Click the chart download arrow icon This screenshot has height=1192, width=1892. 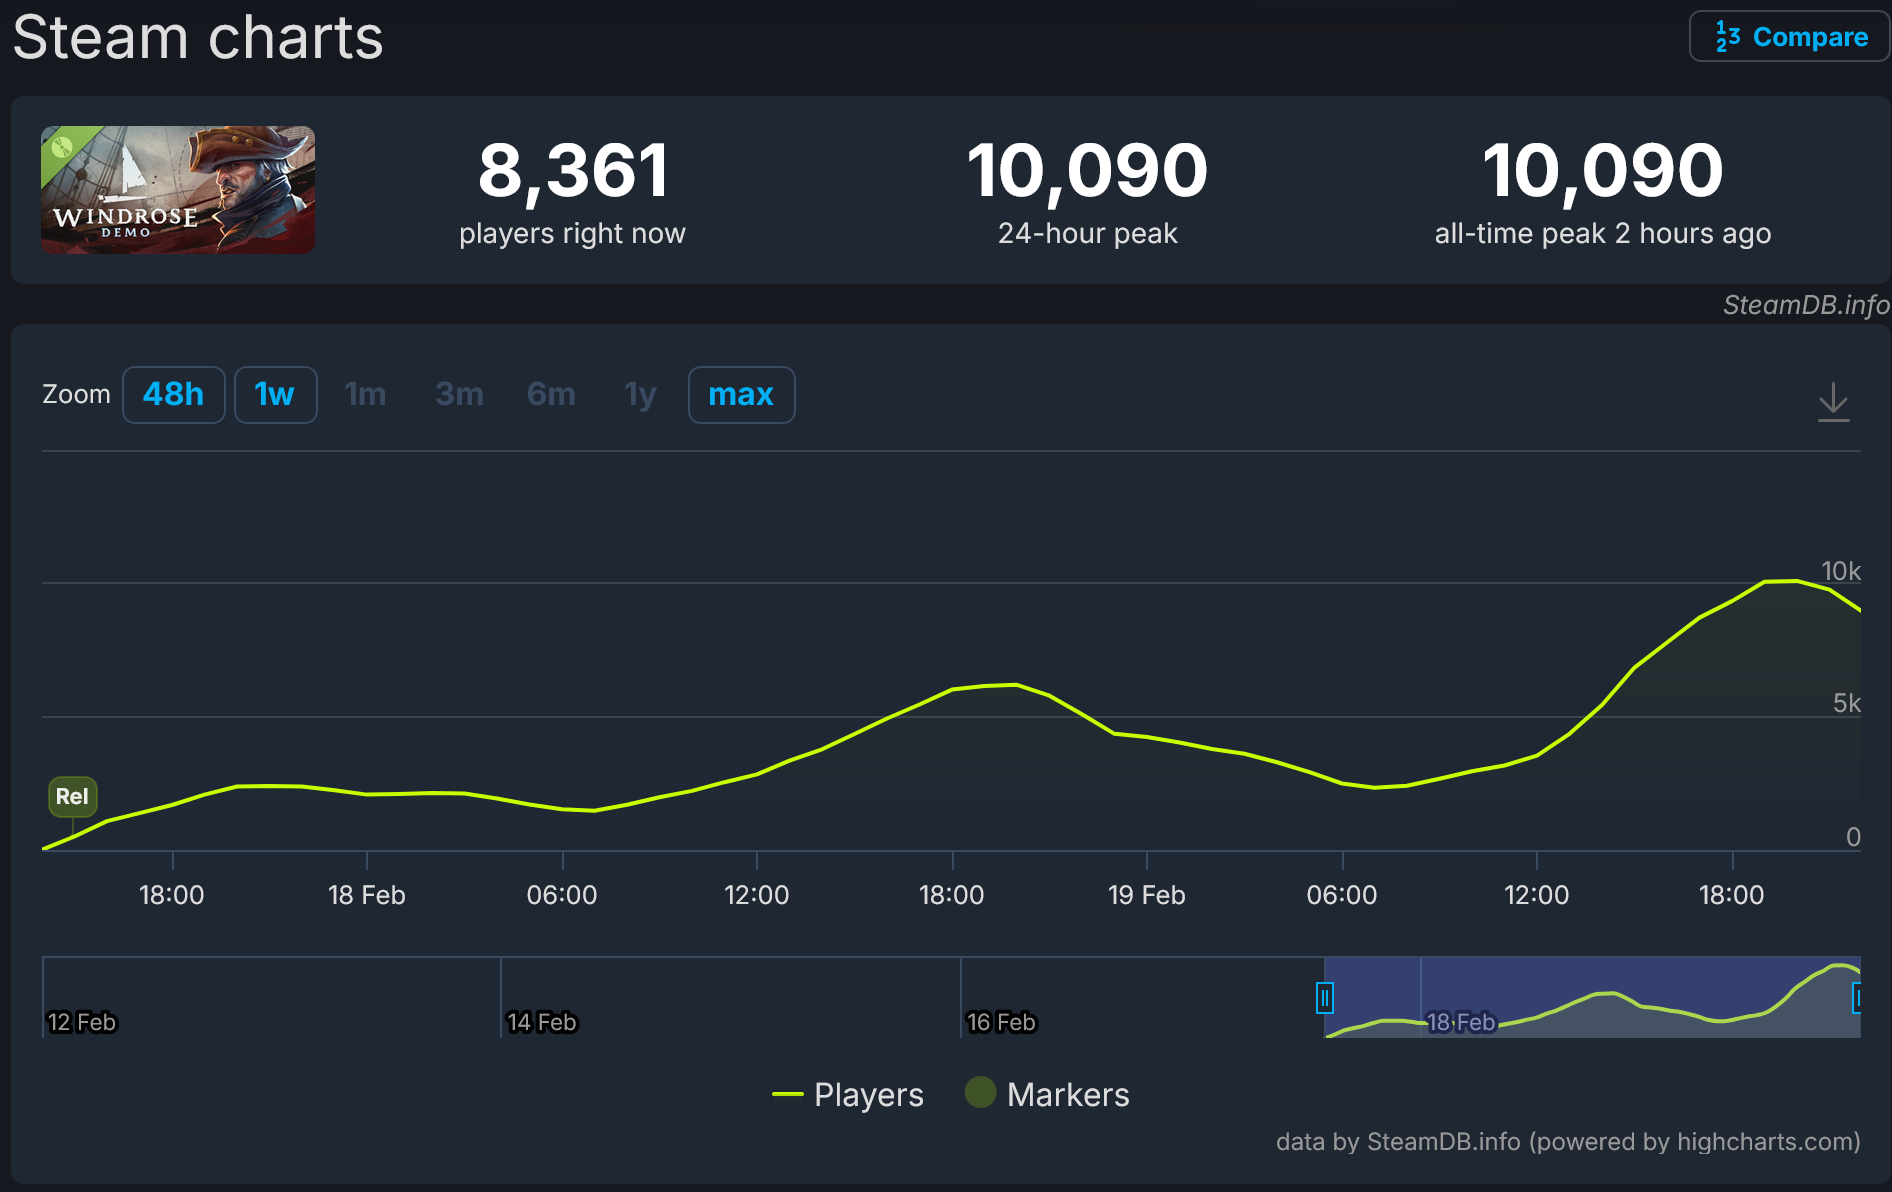click(x=1833, y=401)
